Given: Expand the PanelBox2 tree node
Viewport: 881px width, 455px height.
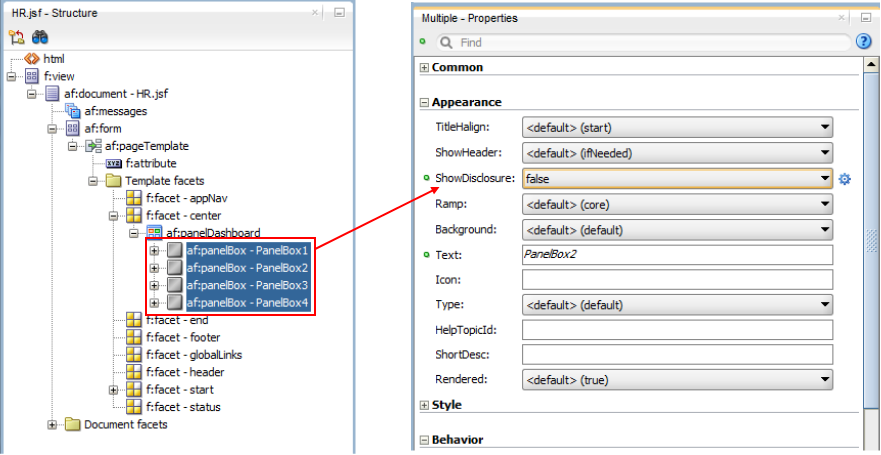Looking at the screenshot, I should pos(154,267).
